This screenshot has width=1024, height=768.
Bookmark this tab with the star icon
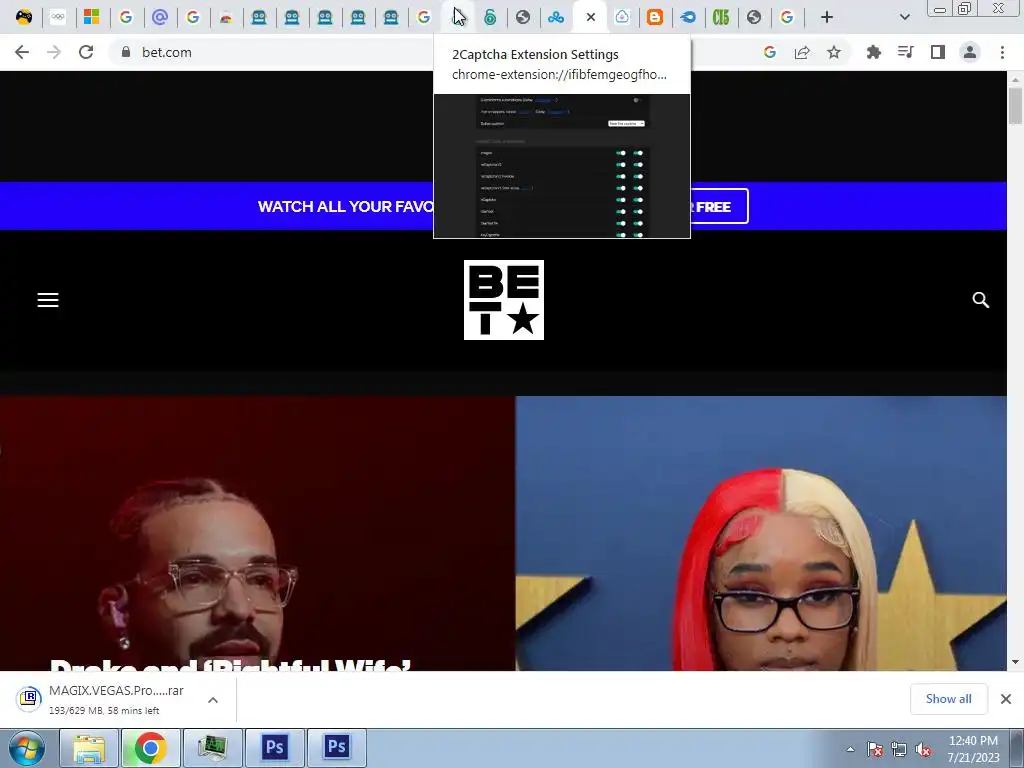834,52
